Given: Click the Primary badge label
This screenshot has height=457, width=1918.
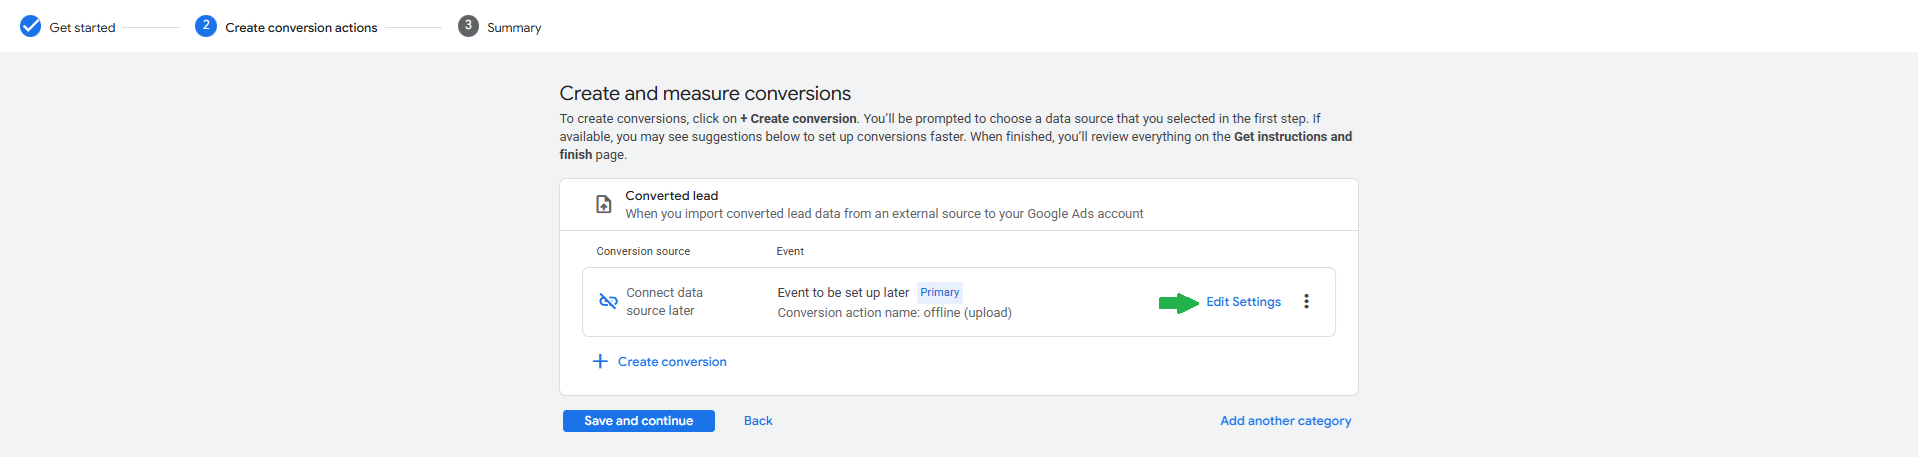Looking at the screenshot, I should 939,292.
